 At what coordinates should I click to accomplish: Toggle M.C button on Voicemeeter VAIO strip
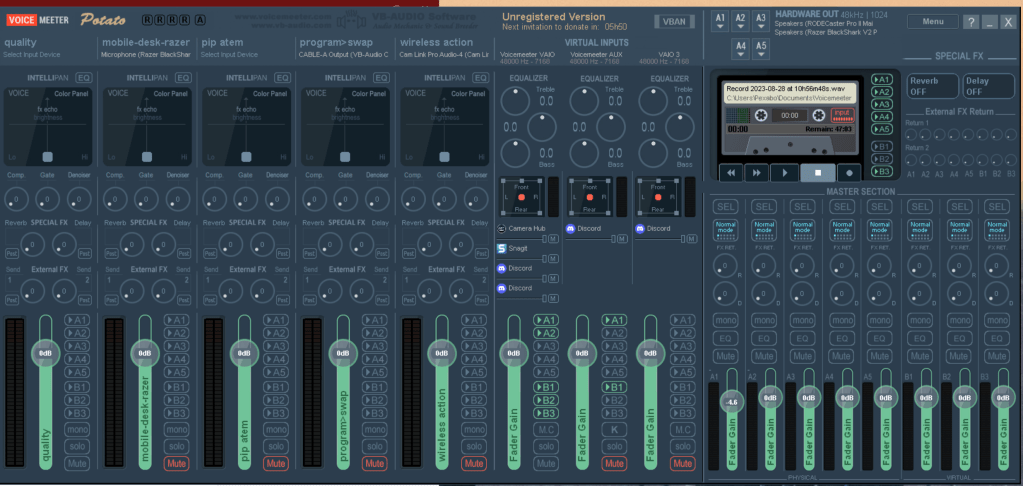click(546, 430)
